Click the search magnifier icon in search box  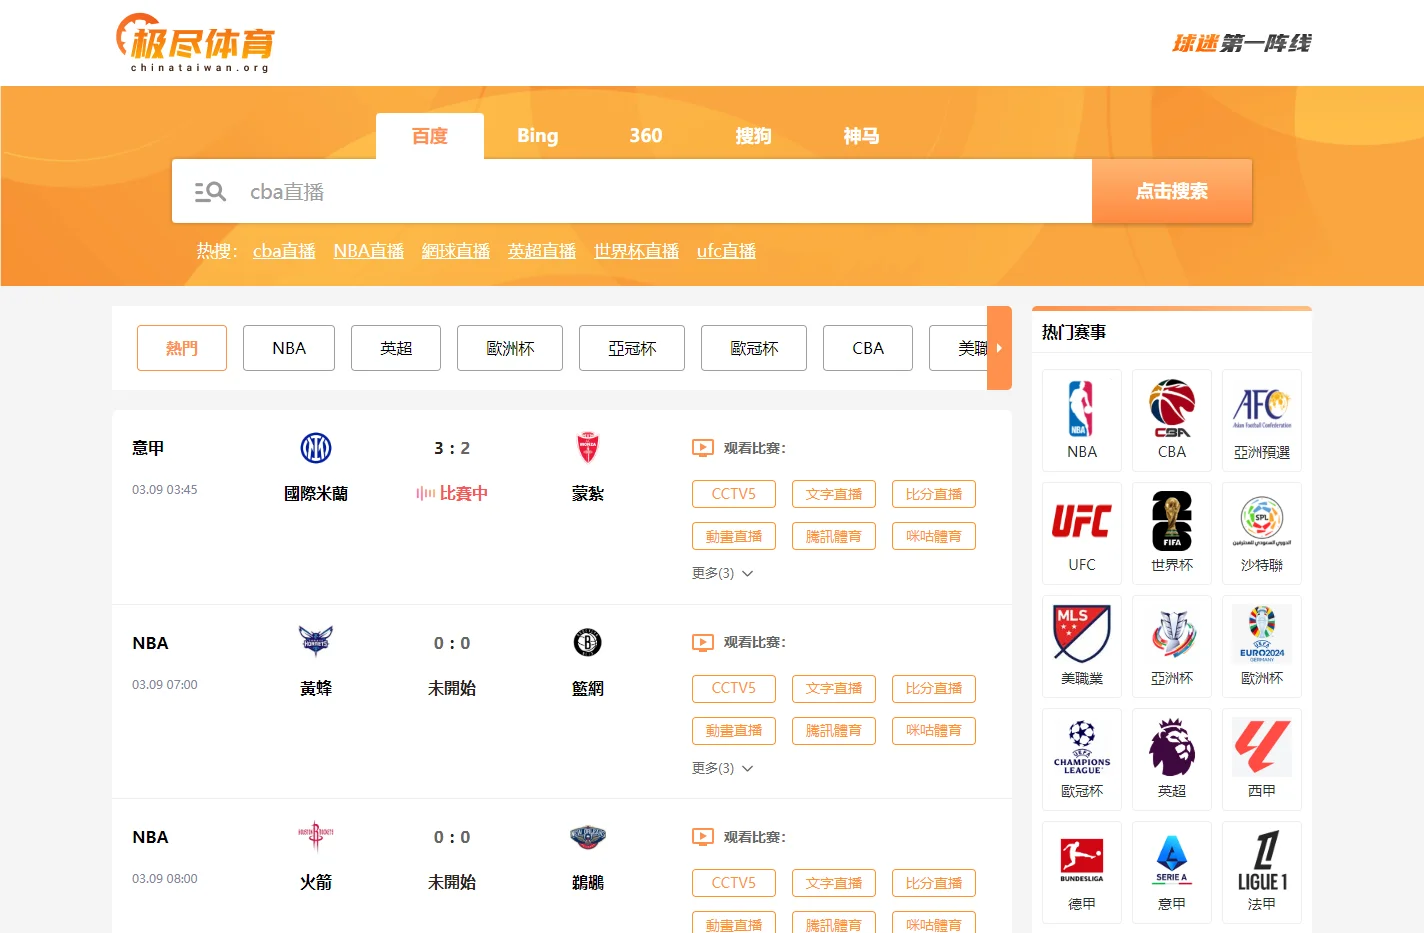click(210, 191)
